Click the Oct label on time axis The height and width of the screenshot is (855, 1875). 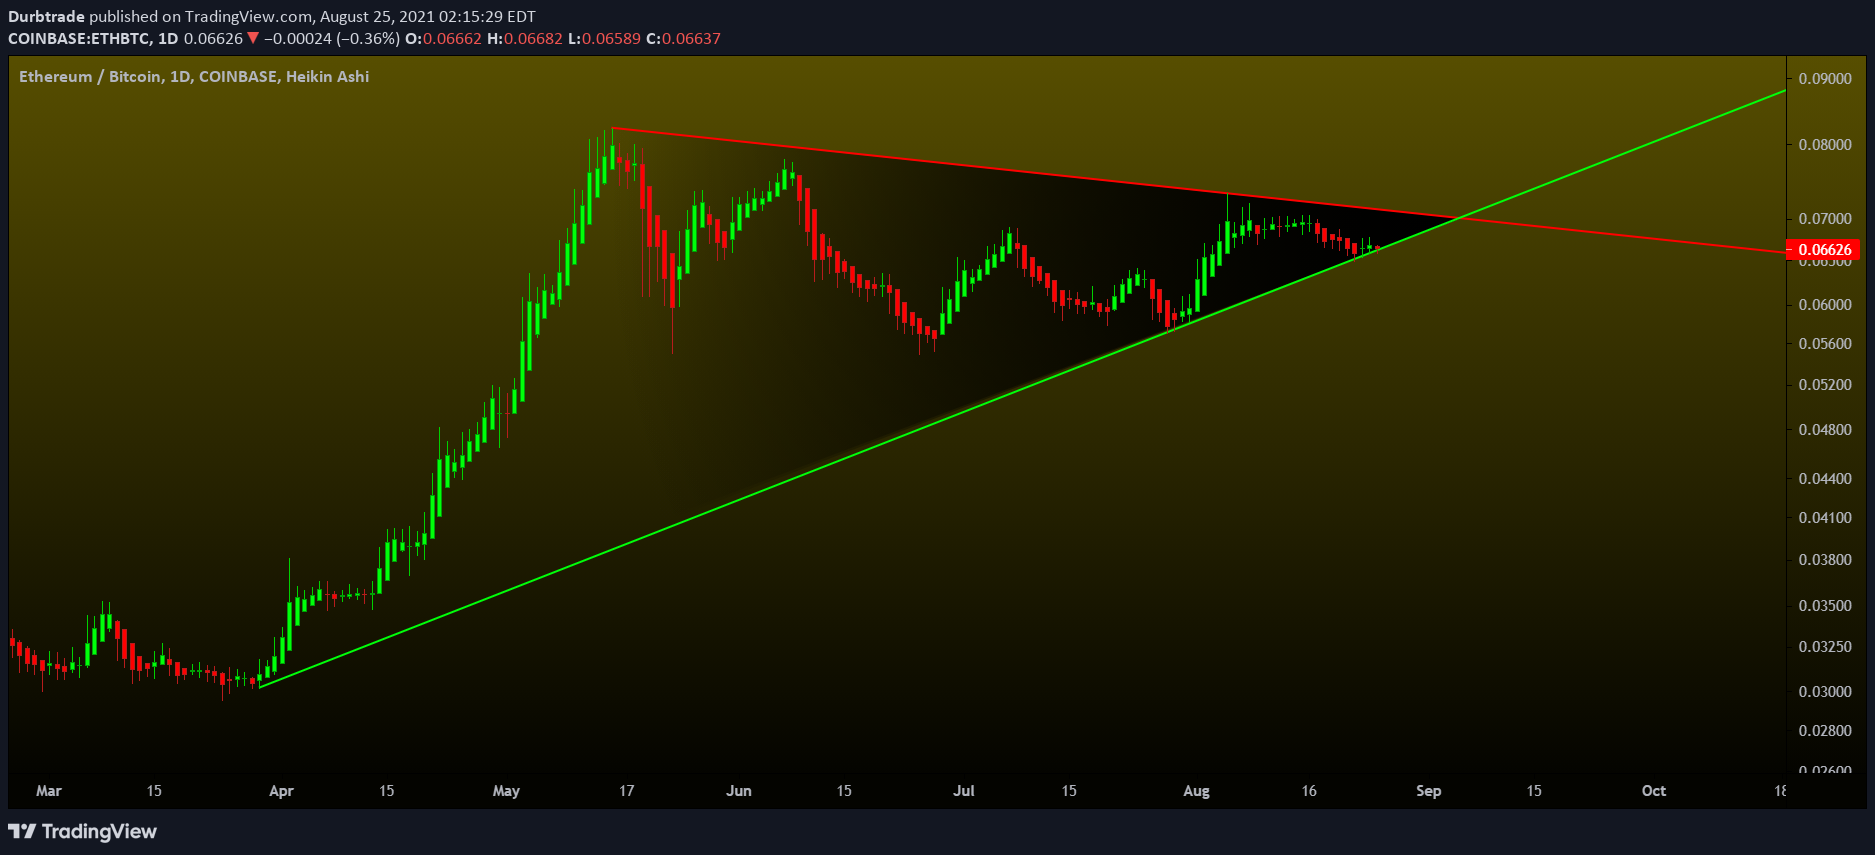click(1653, 790)
